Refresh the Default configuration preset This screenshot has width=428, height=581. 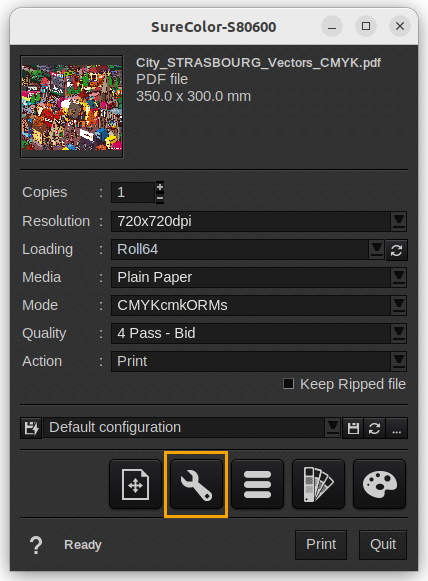pyautogui.click(x=375, y=428)
